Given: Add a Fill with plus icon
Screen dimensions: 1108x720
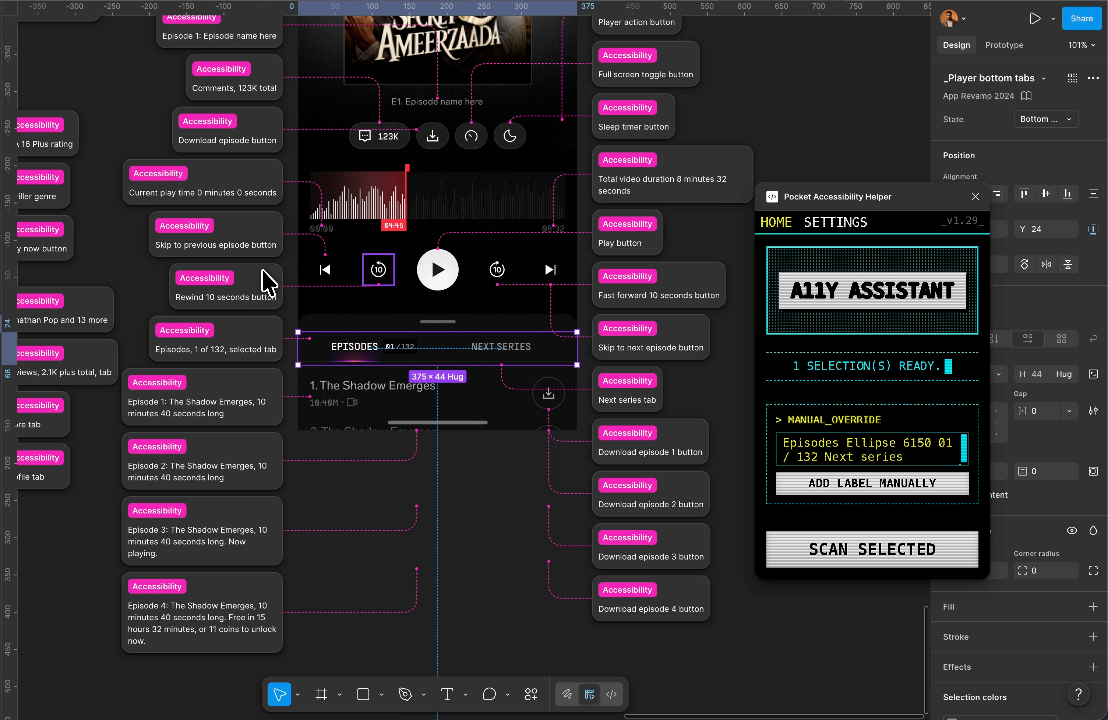Looking at the screenshot, I should coord(1093,607).
